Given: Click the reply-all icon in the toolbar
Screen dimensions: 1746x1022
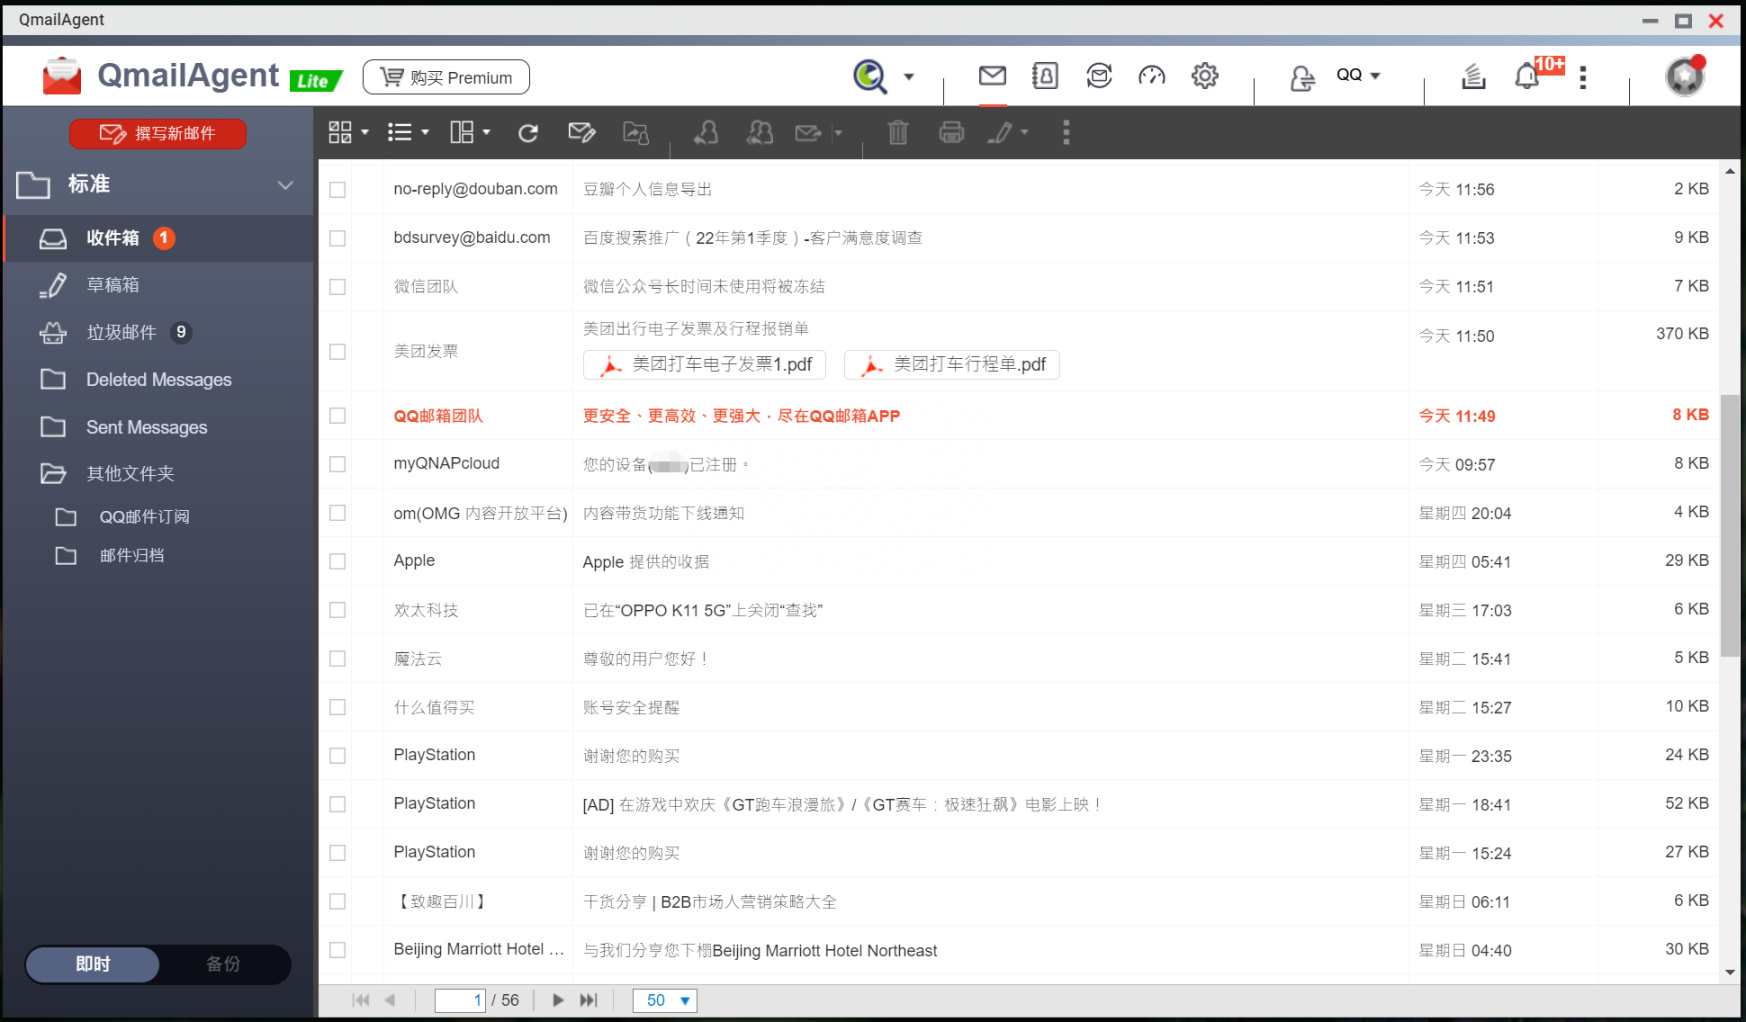Looking at the screenshot, I should (x=760, y=132).
